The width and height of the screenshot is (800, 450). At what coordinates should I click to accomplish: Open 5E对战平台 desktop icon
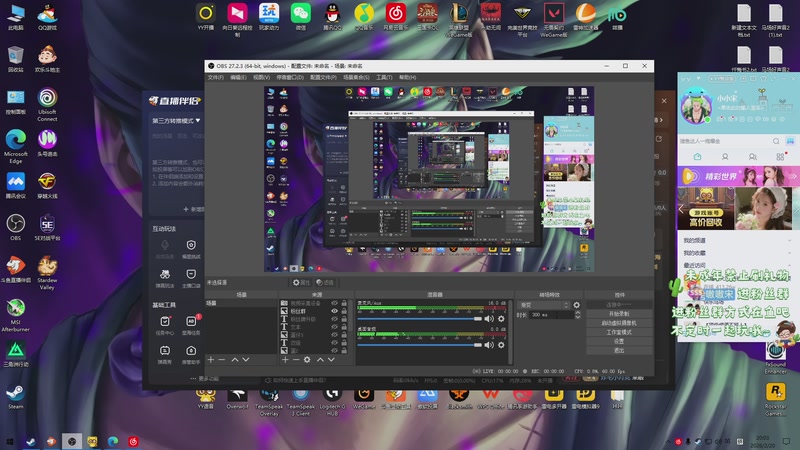[47, 227]
